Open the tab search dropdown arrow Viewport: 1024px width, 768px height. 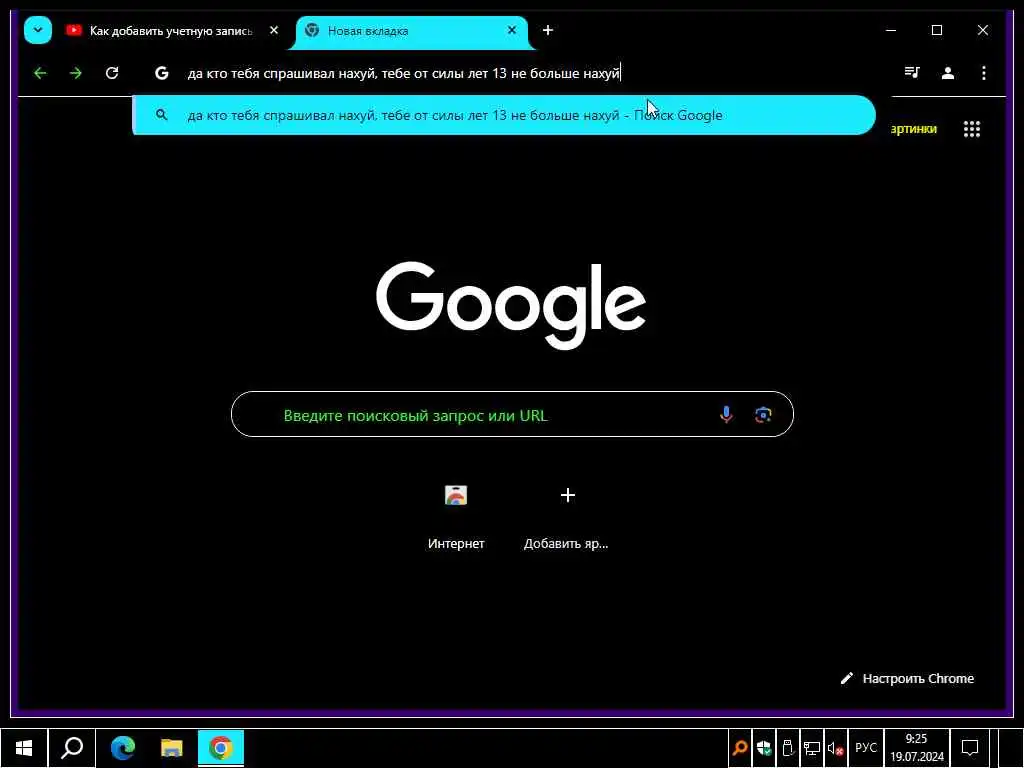[38, 30]
